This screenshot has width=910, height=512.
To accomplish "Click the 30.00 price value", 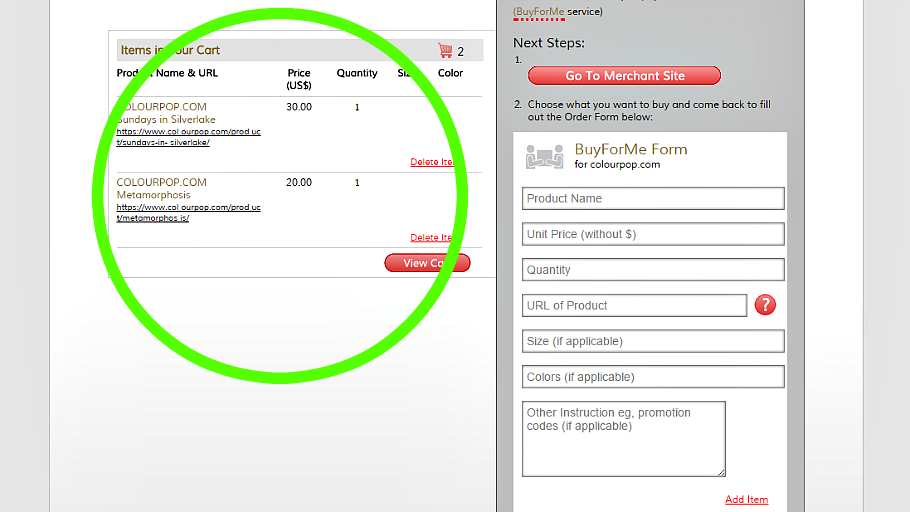I will [299, 107].
